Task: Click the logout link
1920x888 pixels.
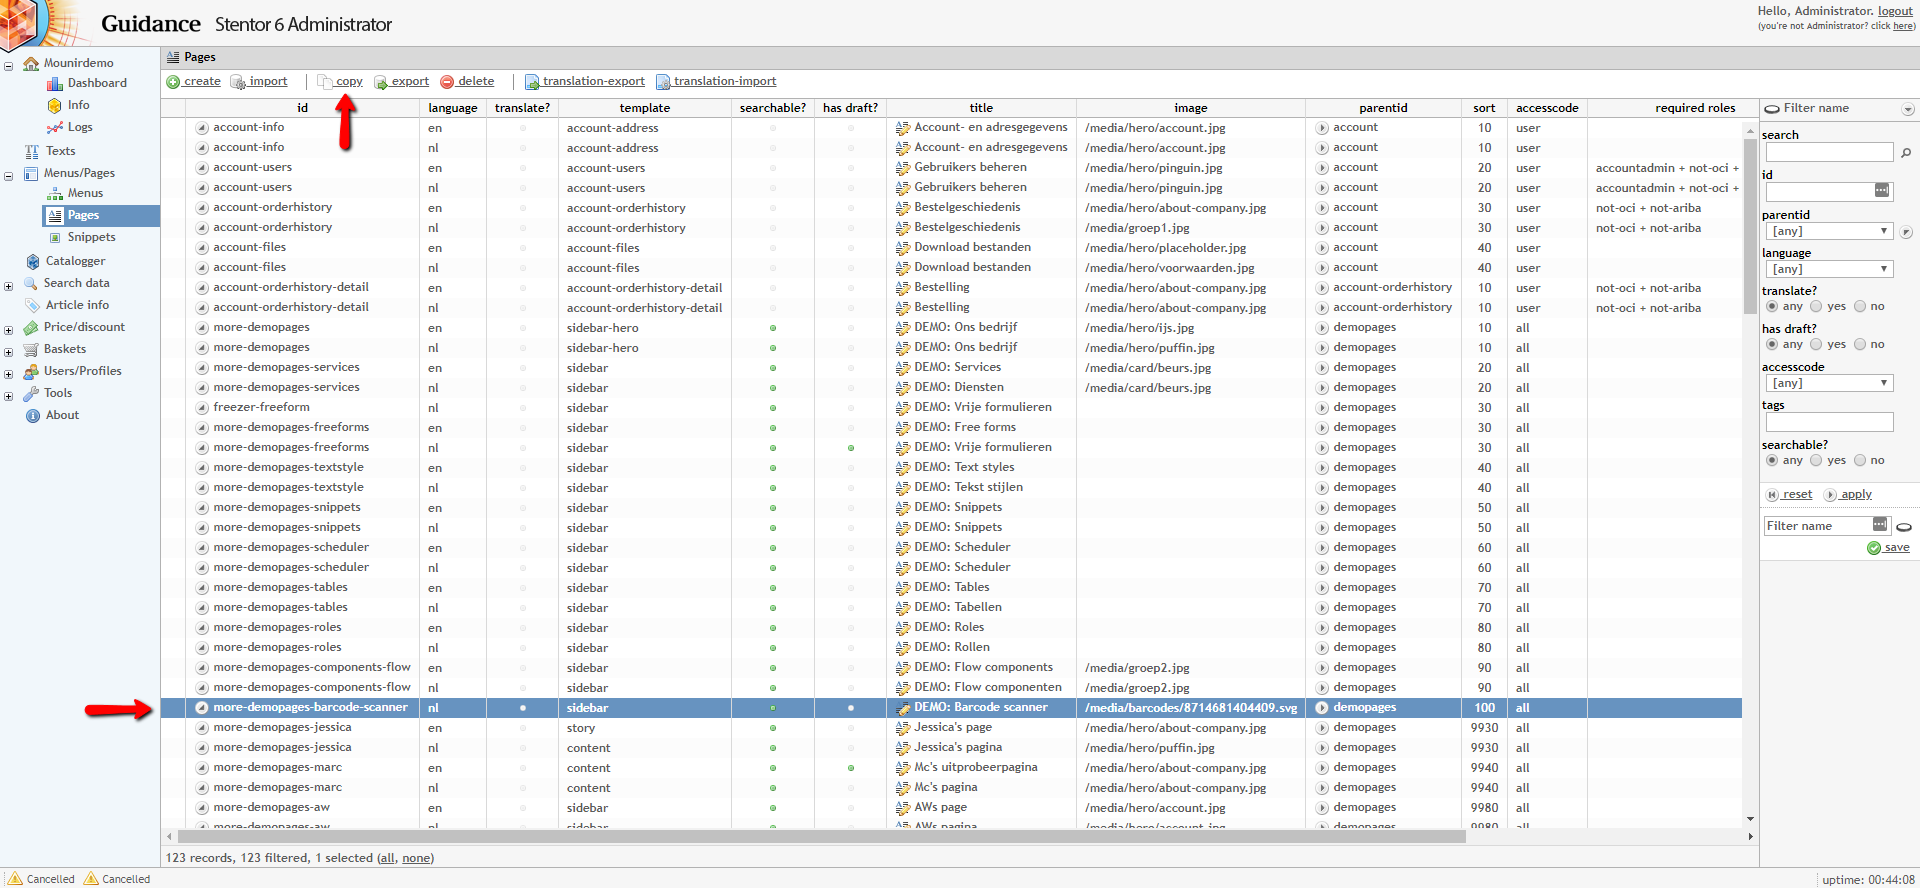Action: [x=1895, y=11]
